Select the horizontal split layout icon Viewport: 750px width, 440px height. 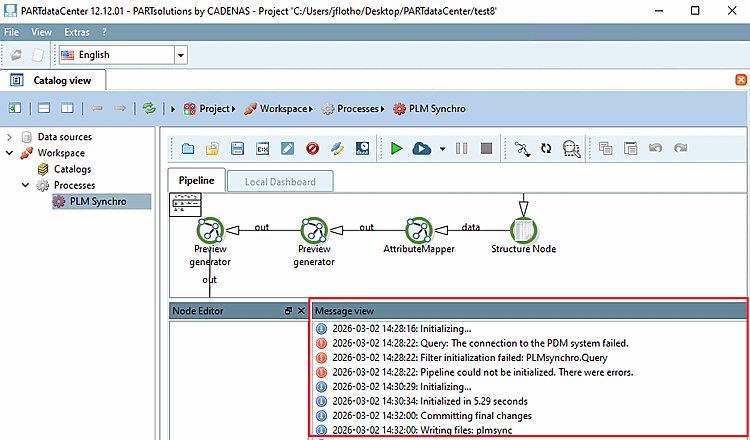44,109
